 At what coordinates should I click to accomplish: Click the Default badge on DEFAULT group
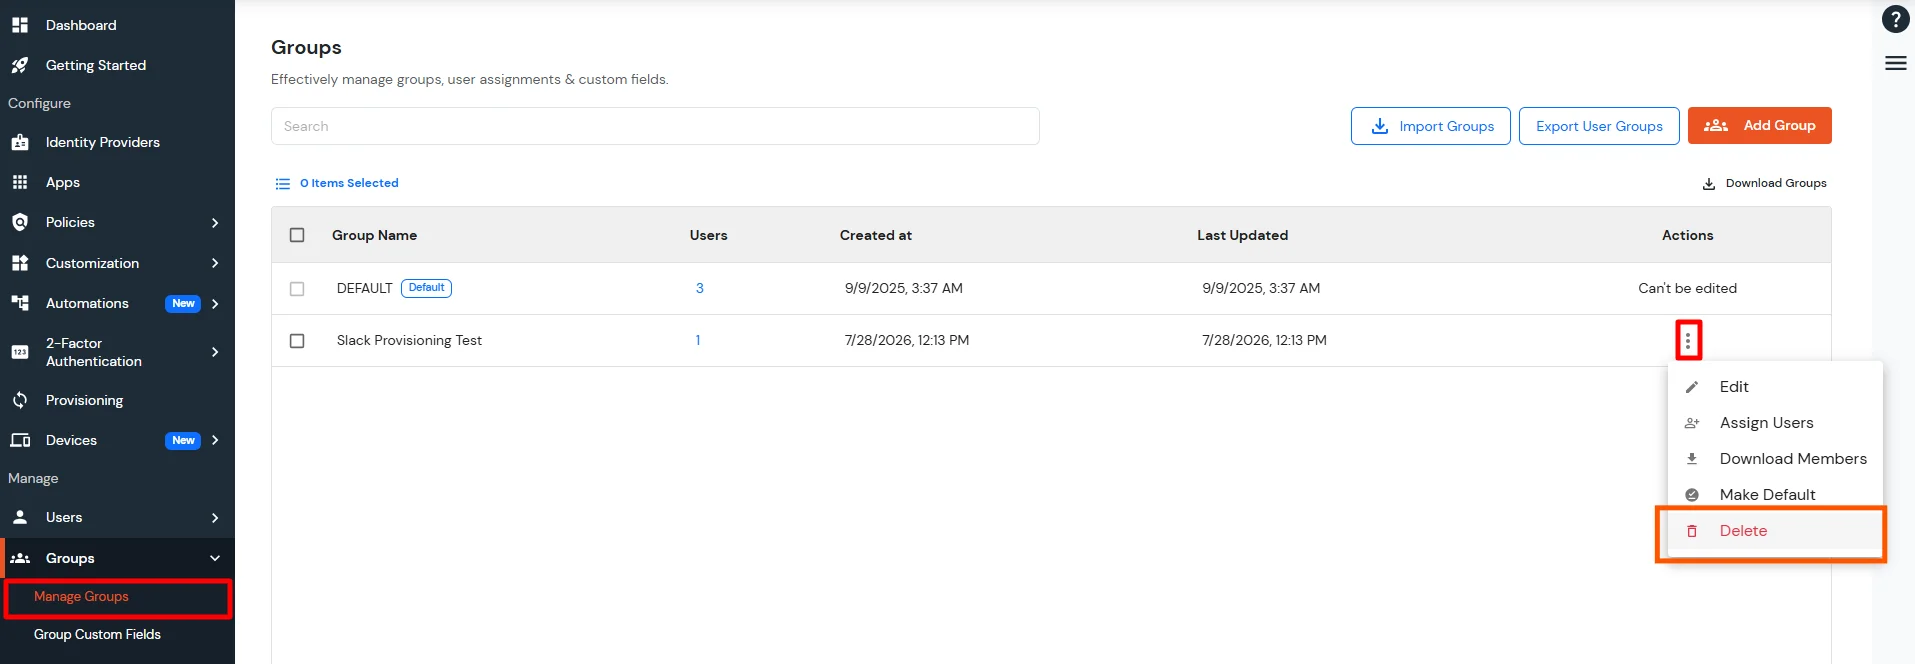coord(426,288)
